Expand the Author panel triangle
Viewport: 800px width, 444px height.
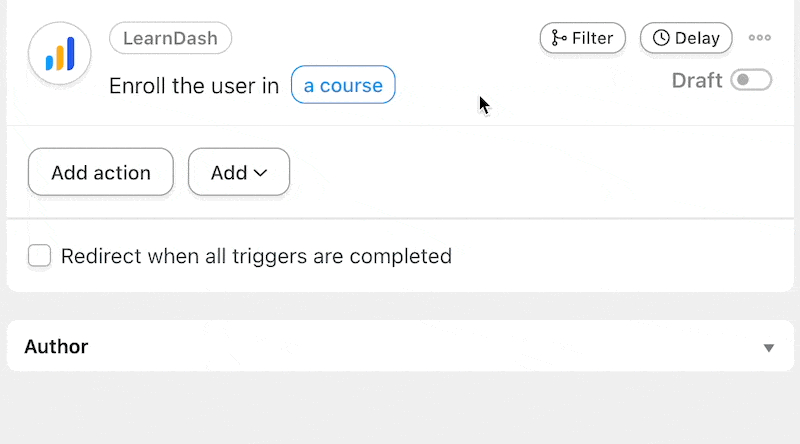[x=769, y=348]
